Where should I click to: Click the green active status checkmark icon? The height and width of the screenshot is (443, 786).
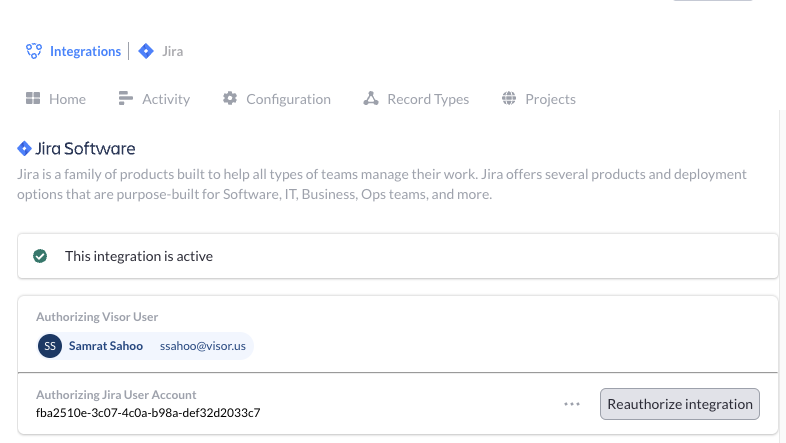point(40,256)
